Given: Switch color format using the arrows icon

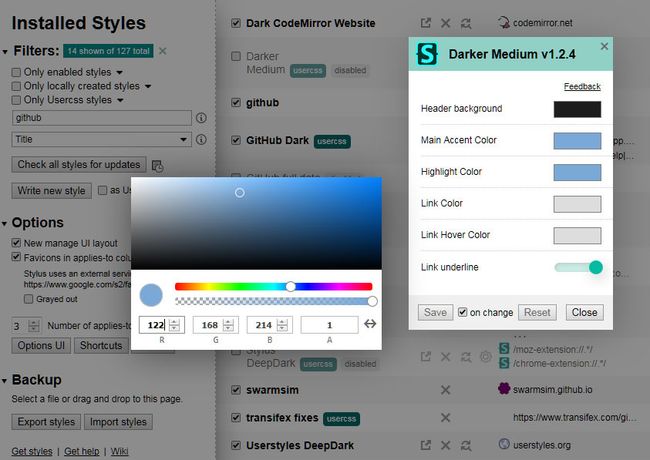Looking at the screenshot, I should click(370, 324).
